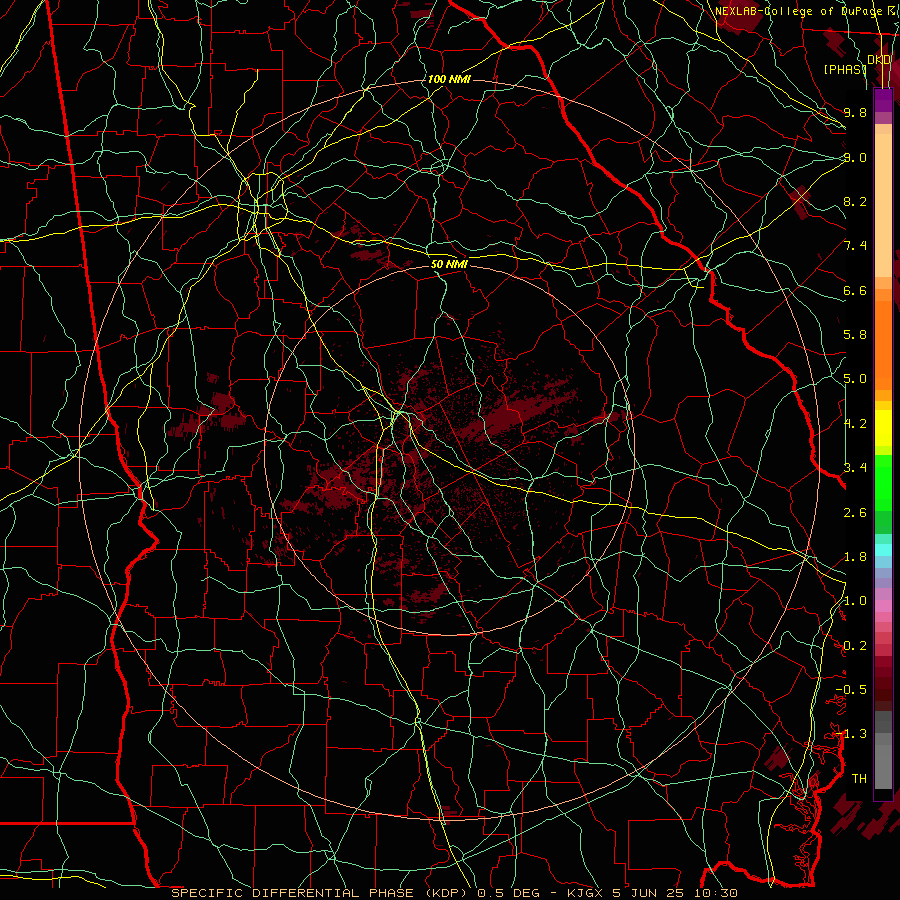900x900 pixels.
Task: Click the -1.3 value on color scale
Action: (852, 734)
